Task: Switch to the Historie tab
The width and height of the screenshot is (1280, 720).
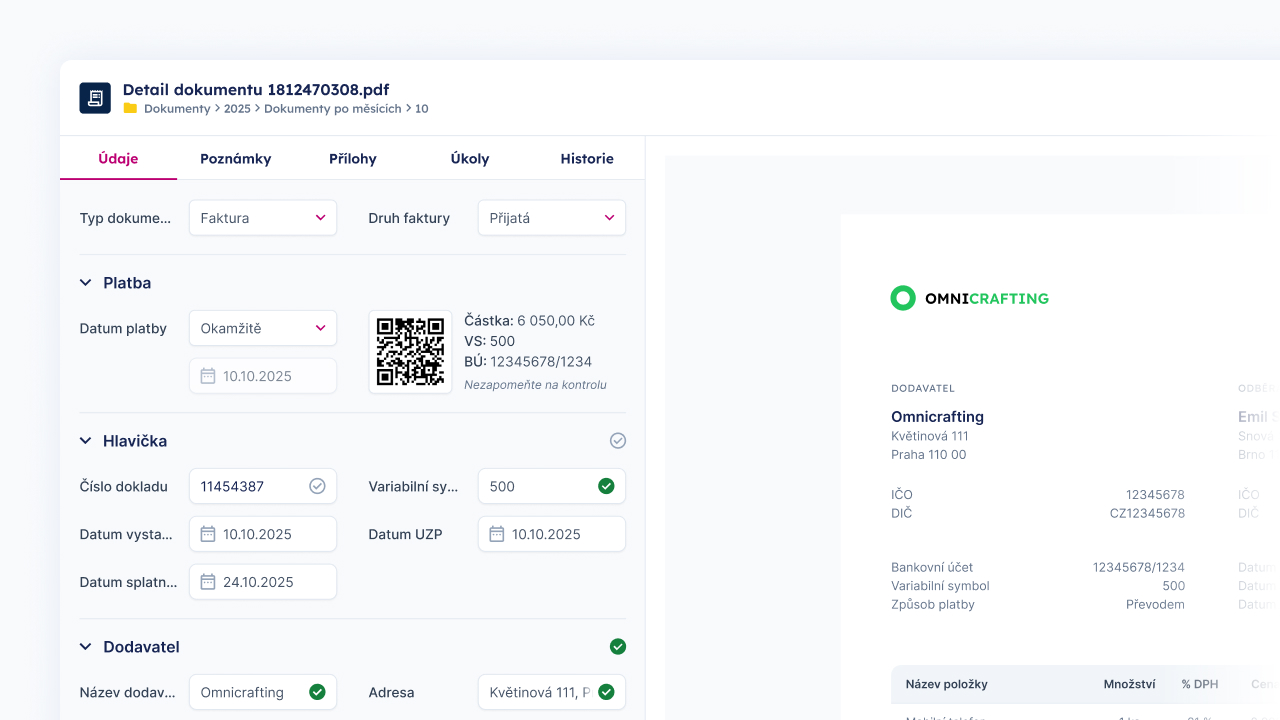Action: tap(587, 159)
